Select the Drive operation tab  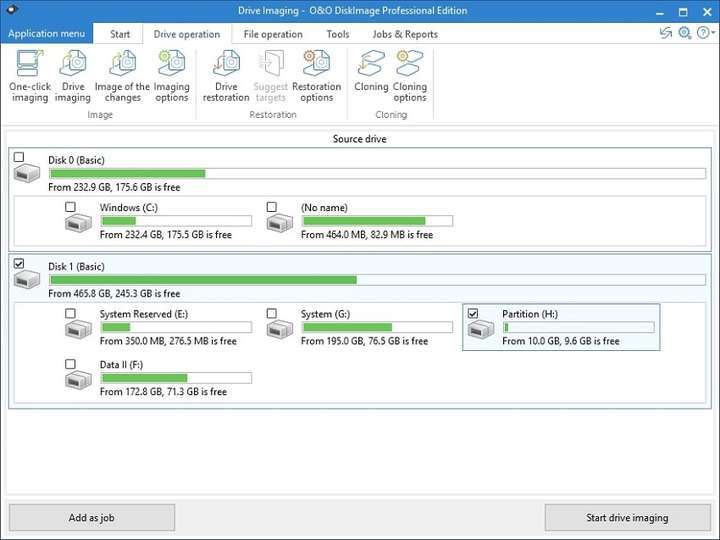(186, 34)
